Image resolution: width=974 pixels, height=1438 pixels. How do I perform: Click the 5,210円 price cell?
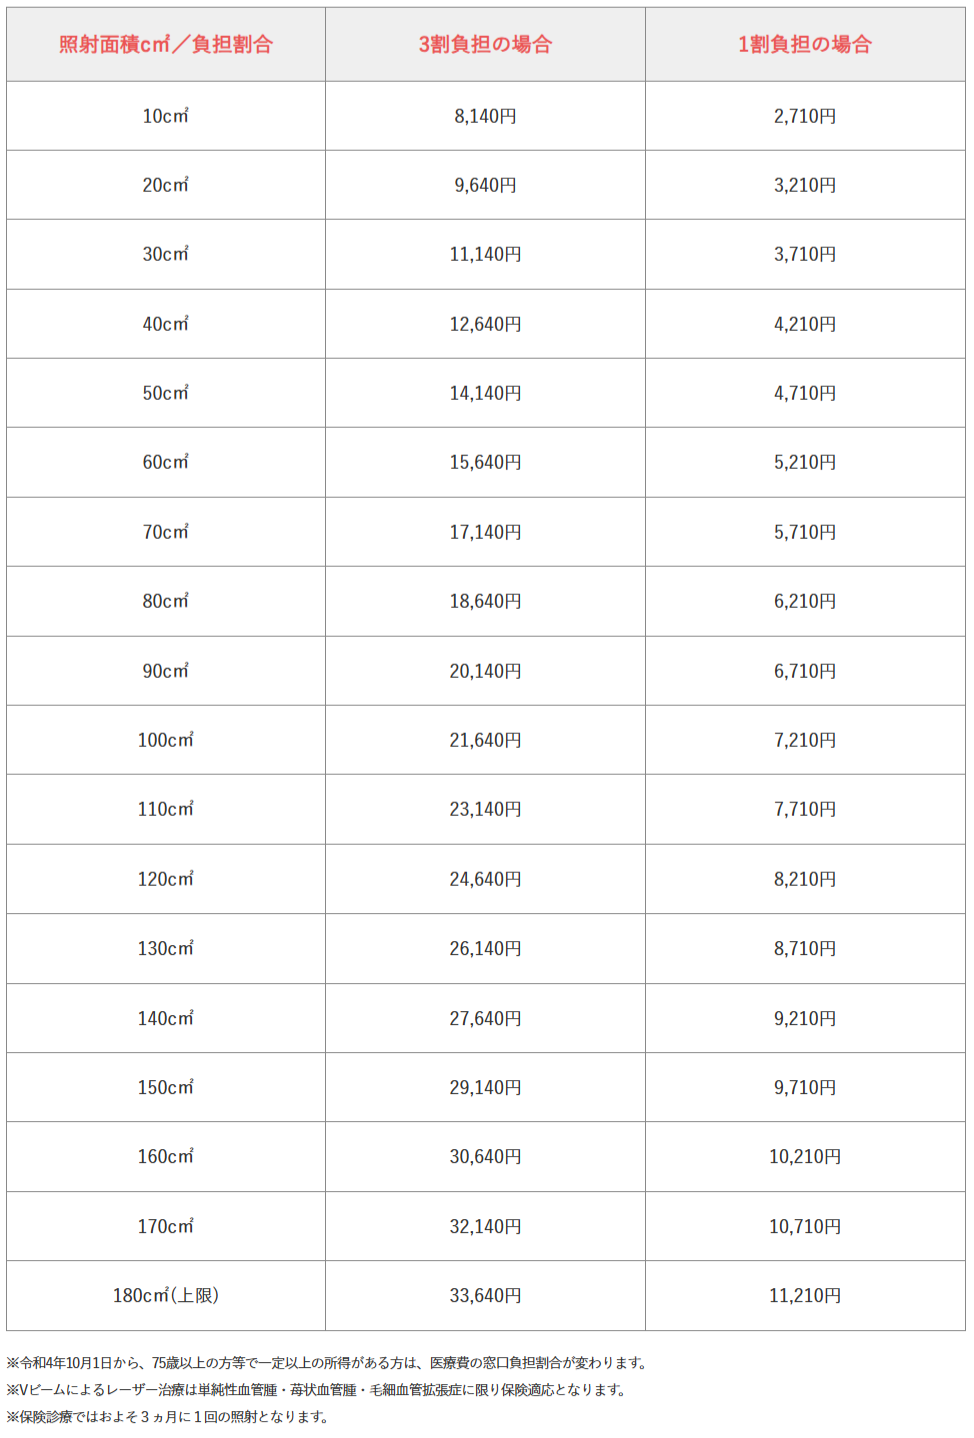coord(805,462)
